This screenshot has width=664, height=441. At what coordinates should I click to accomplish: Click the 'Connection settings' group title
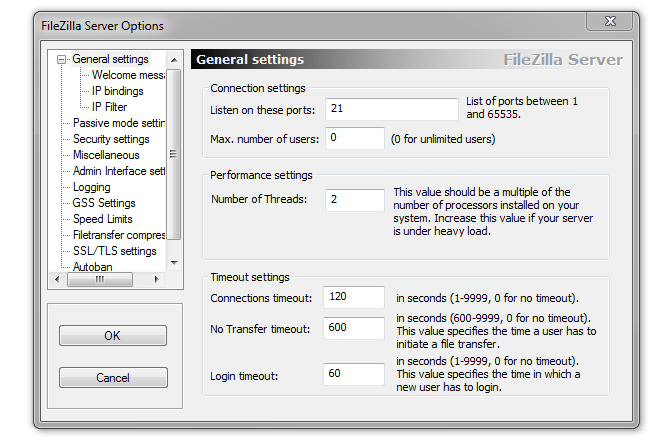point(257,88)
